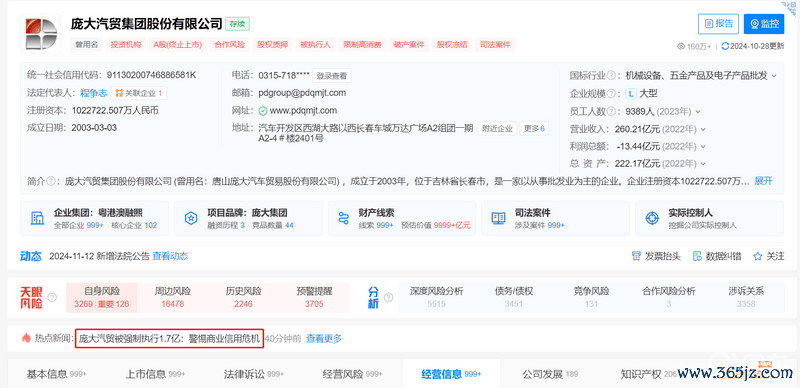
Task: Toggle 关注 star to follow company
Action: tap(757, 256)
